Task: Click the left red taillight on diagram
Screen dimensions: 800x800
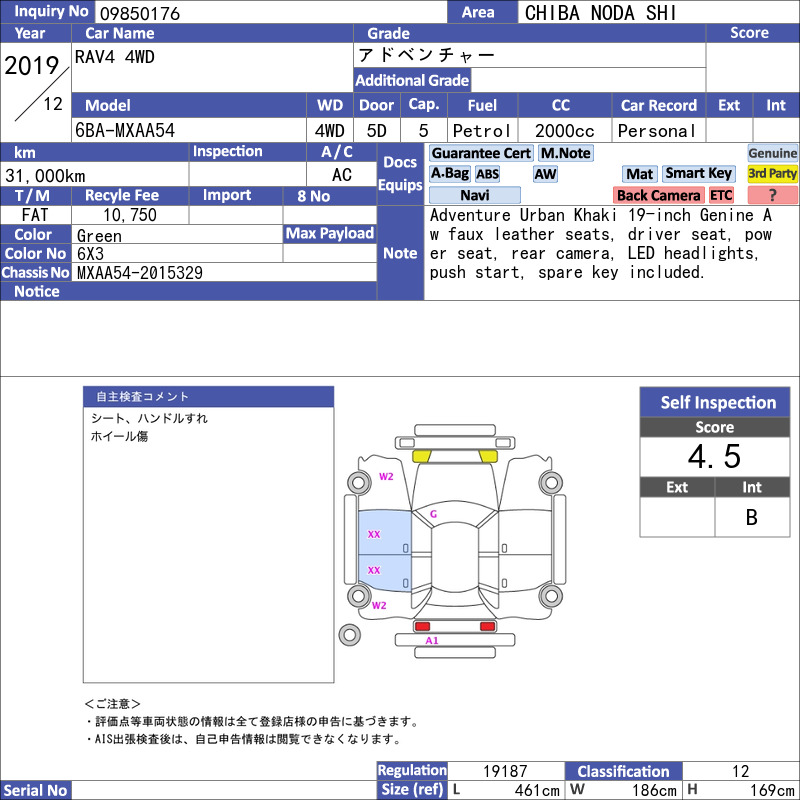Action: tap(422, 626)
